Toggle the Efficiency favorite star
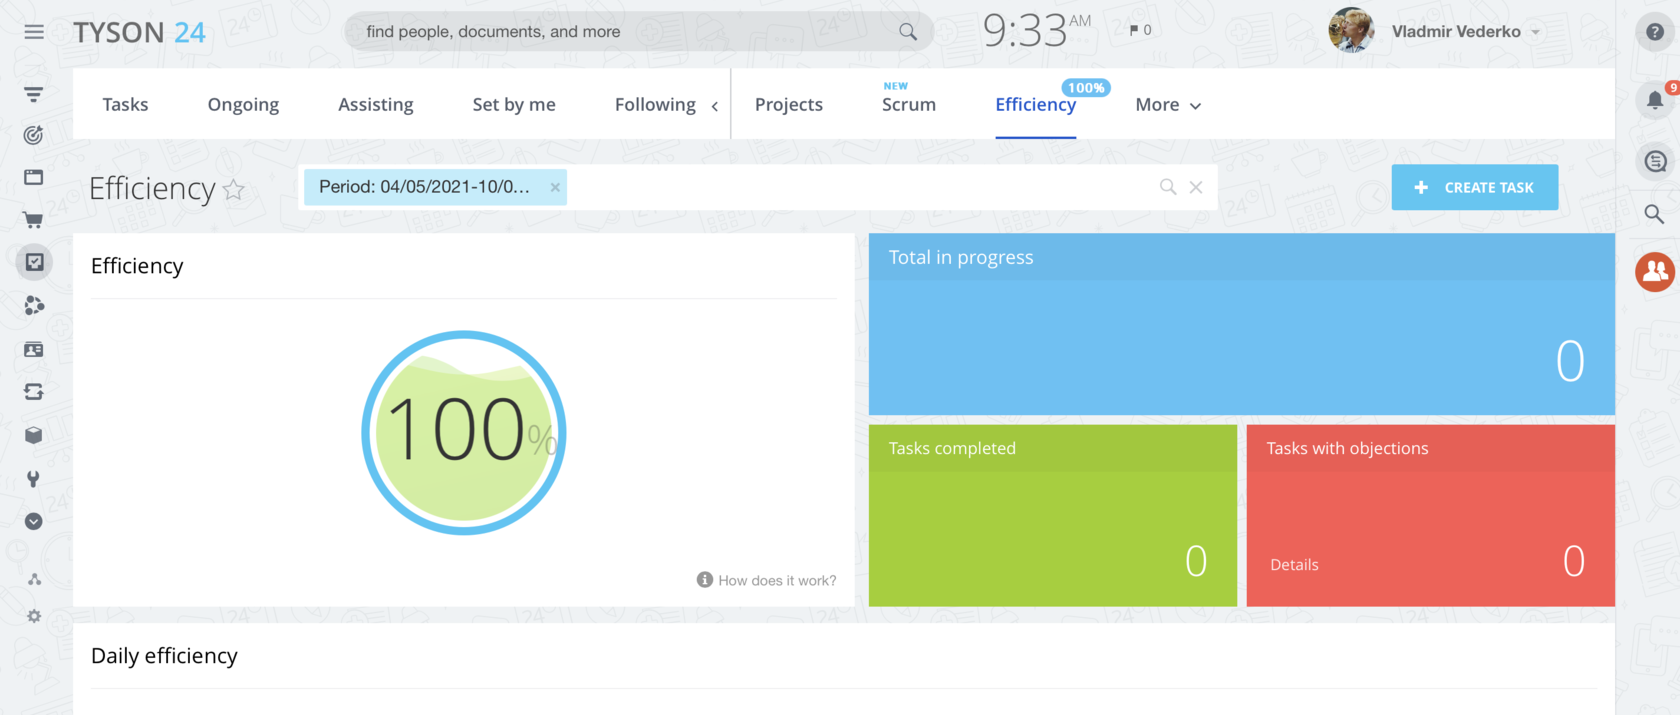1680x715 pixels. pos(233,189)
